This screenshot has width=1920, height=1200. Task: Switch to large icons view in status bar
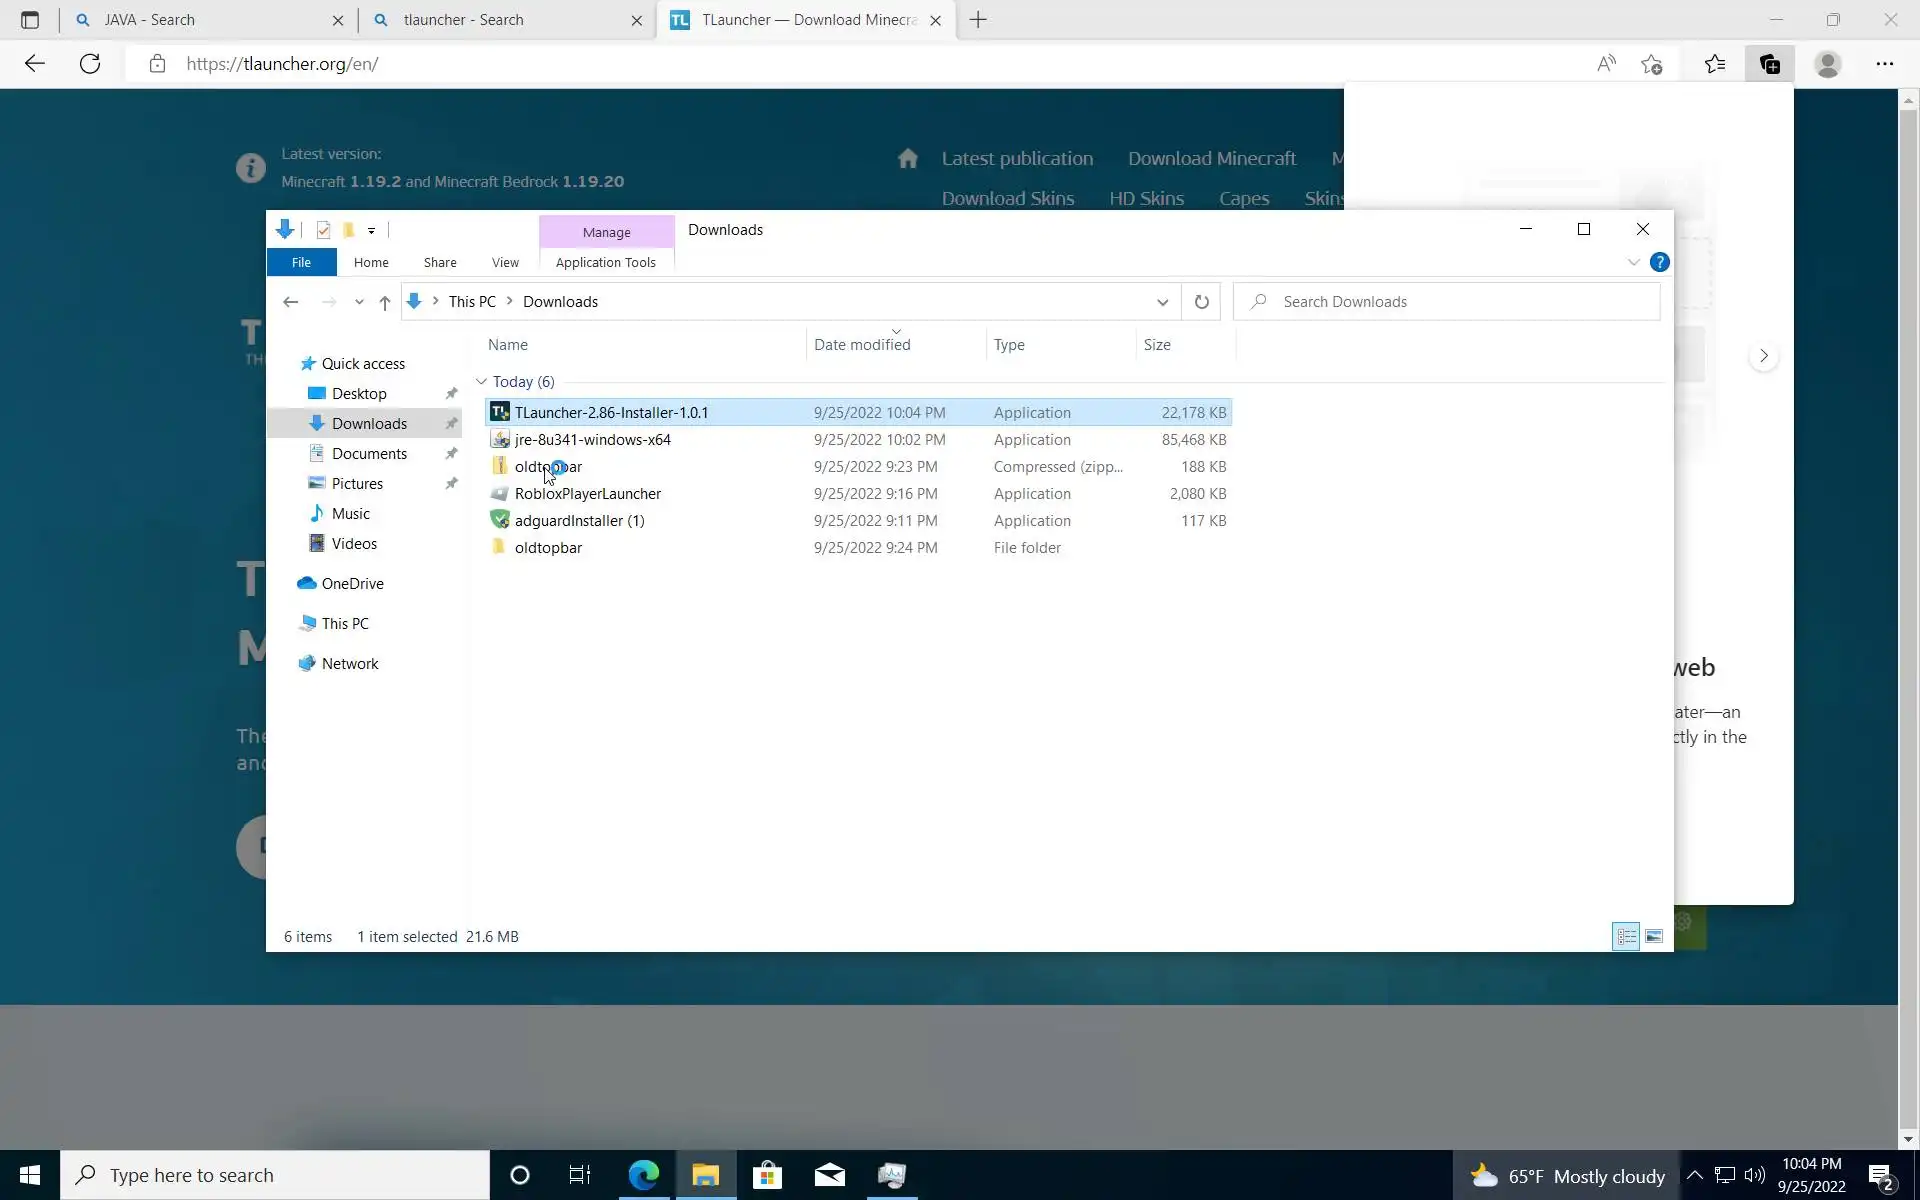click(1654, 937)
